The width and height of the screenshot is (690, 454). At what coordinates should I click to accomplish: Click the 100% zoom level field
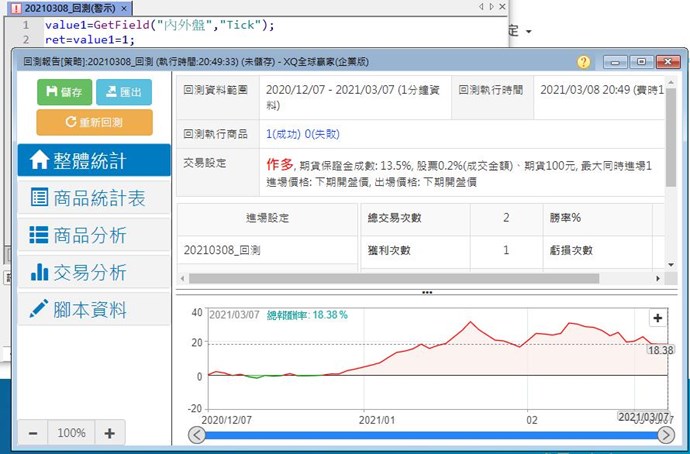(71, 434)
